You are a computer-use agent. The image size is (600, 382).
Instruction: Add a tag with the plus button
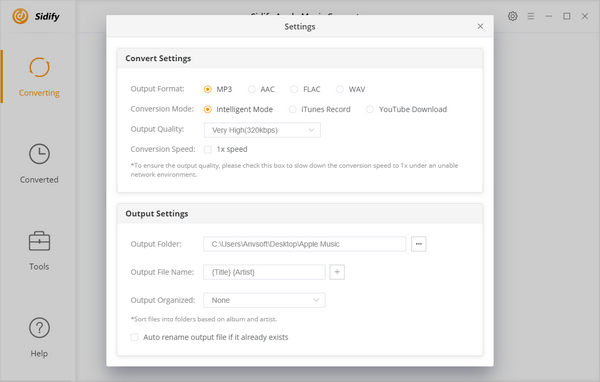coord(337,272)
